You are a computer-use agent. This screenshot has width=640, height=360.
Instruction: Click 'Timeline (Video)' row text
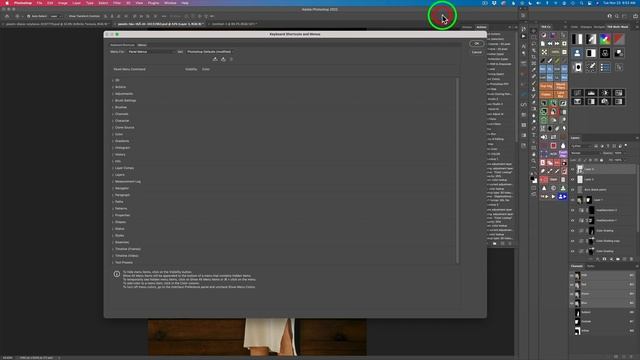point(127,256)
